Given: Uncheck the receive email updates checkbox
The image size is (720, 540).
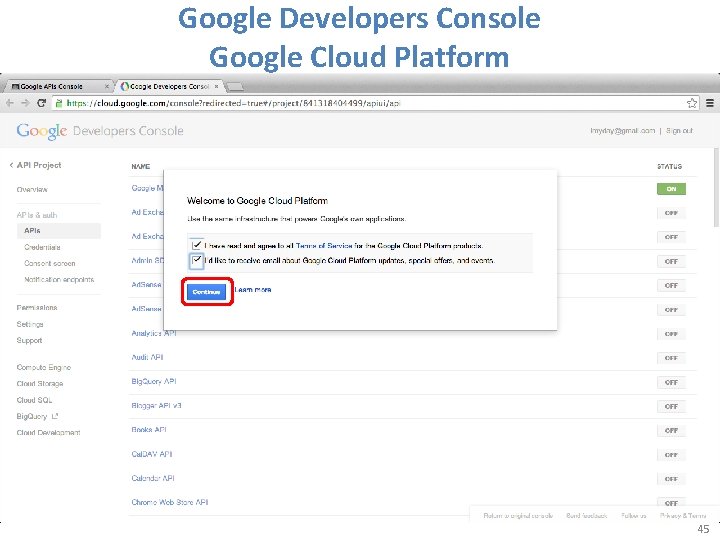Looking at the screenshot, I should pos(197,261).
